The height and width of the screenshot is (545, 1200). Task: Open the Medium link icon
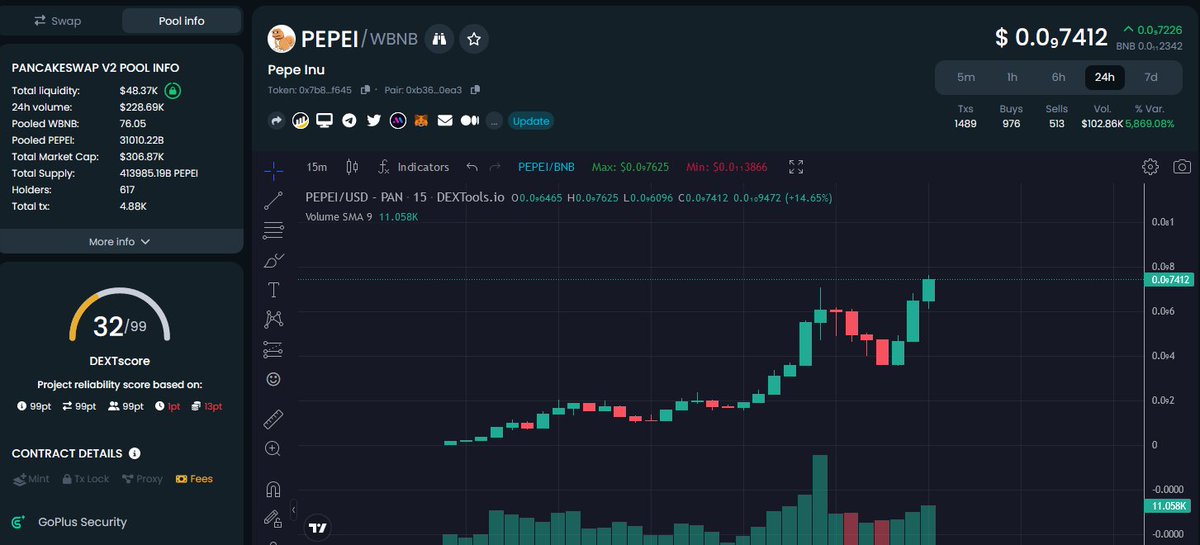point(469,120)
